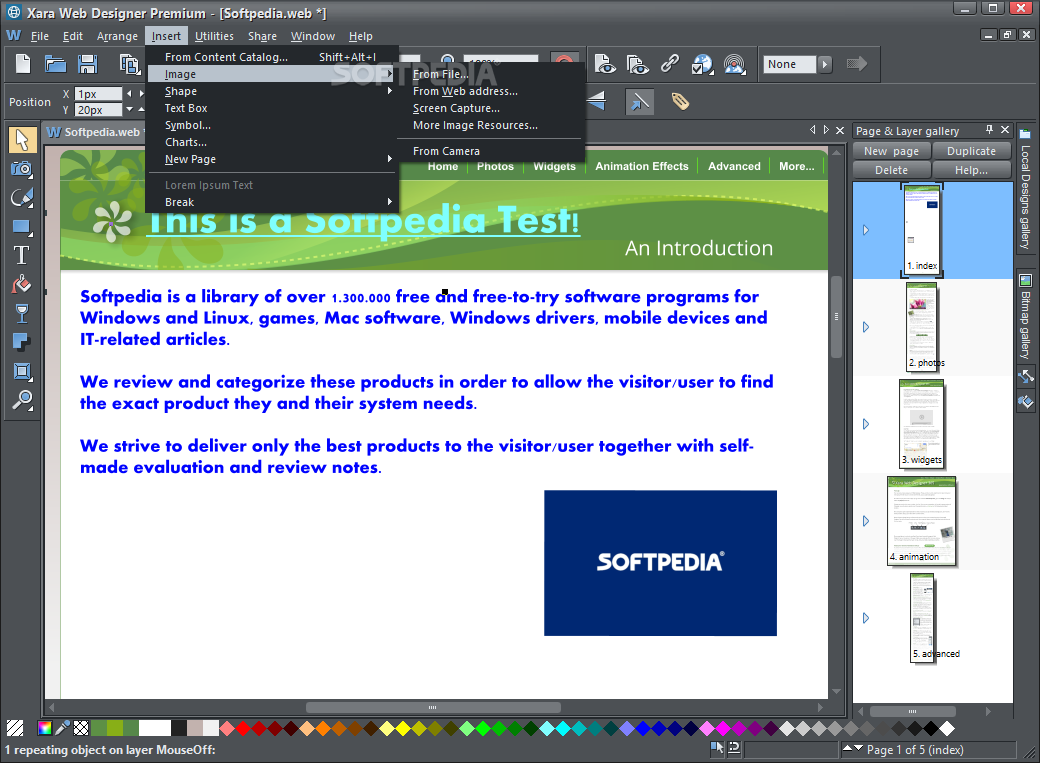Select the Fill tool
Image resolution: width=1040 pixels, height=763 pixels.
[22, 285]
